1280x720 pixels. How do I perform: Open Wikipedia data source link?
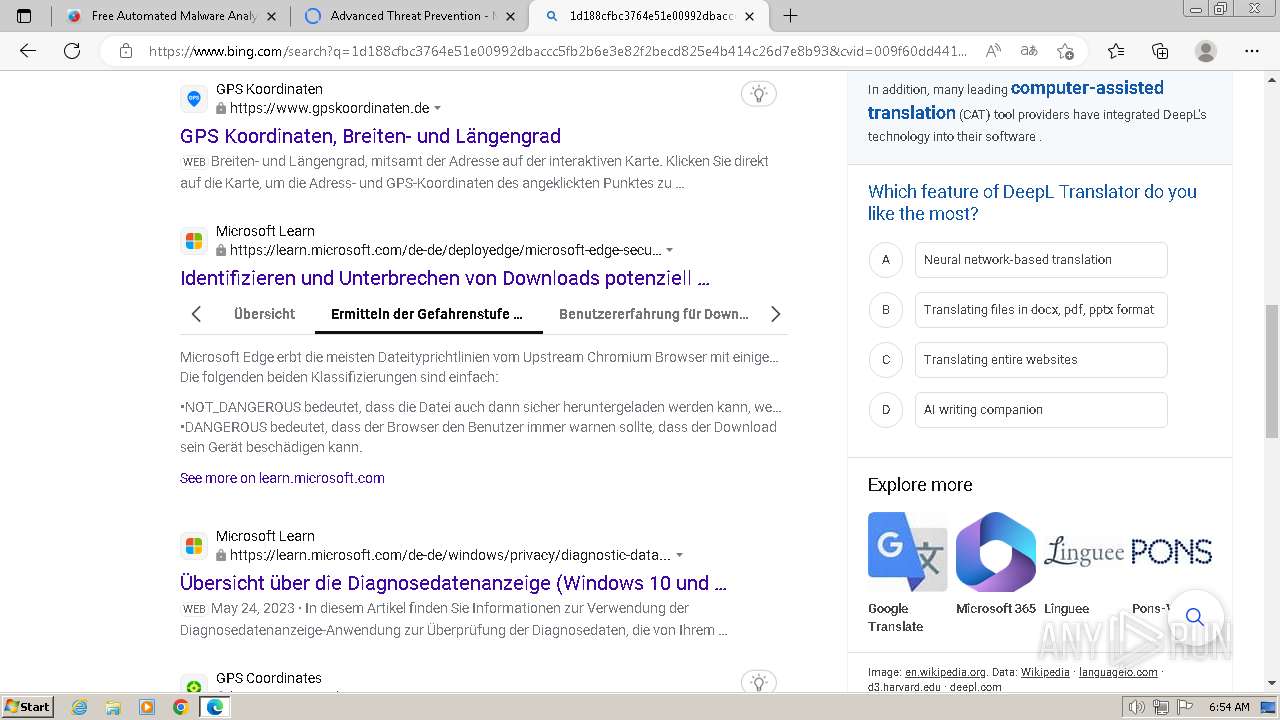pyautogui.click(x=1045, y=672)
